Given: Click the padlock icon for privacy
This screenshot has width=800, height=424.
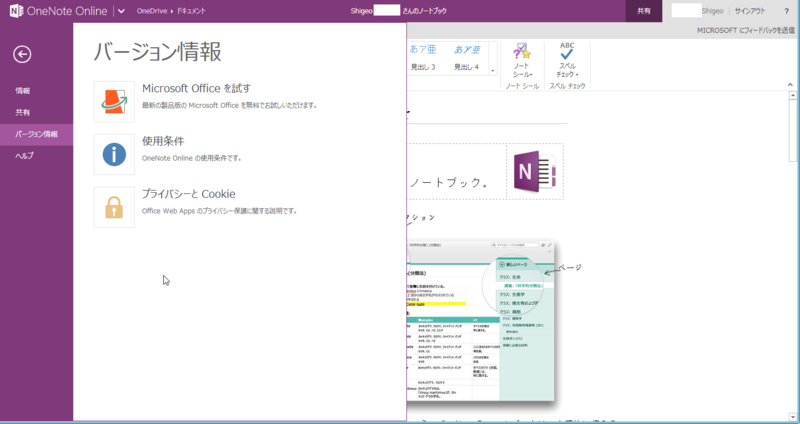Looking at the screenshot, I should [x=114, y=207].
